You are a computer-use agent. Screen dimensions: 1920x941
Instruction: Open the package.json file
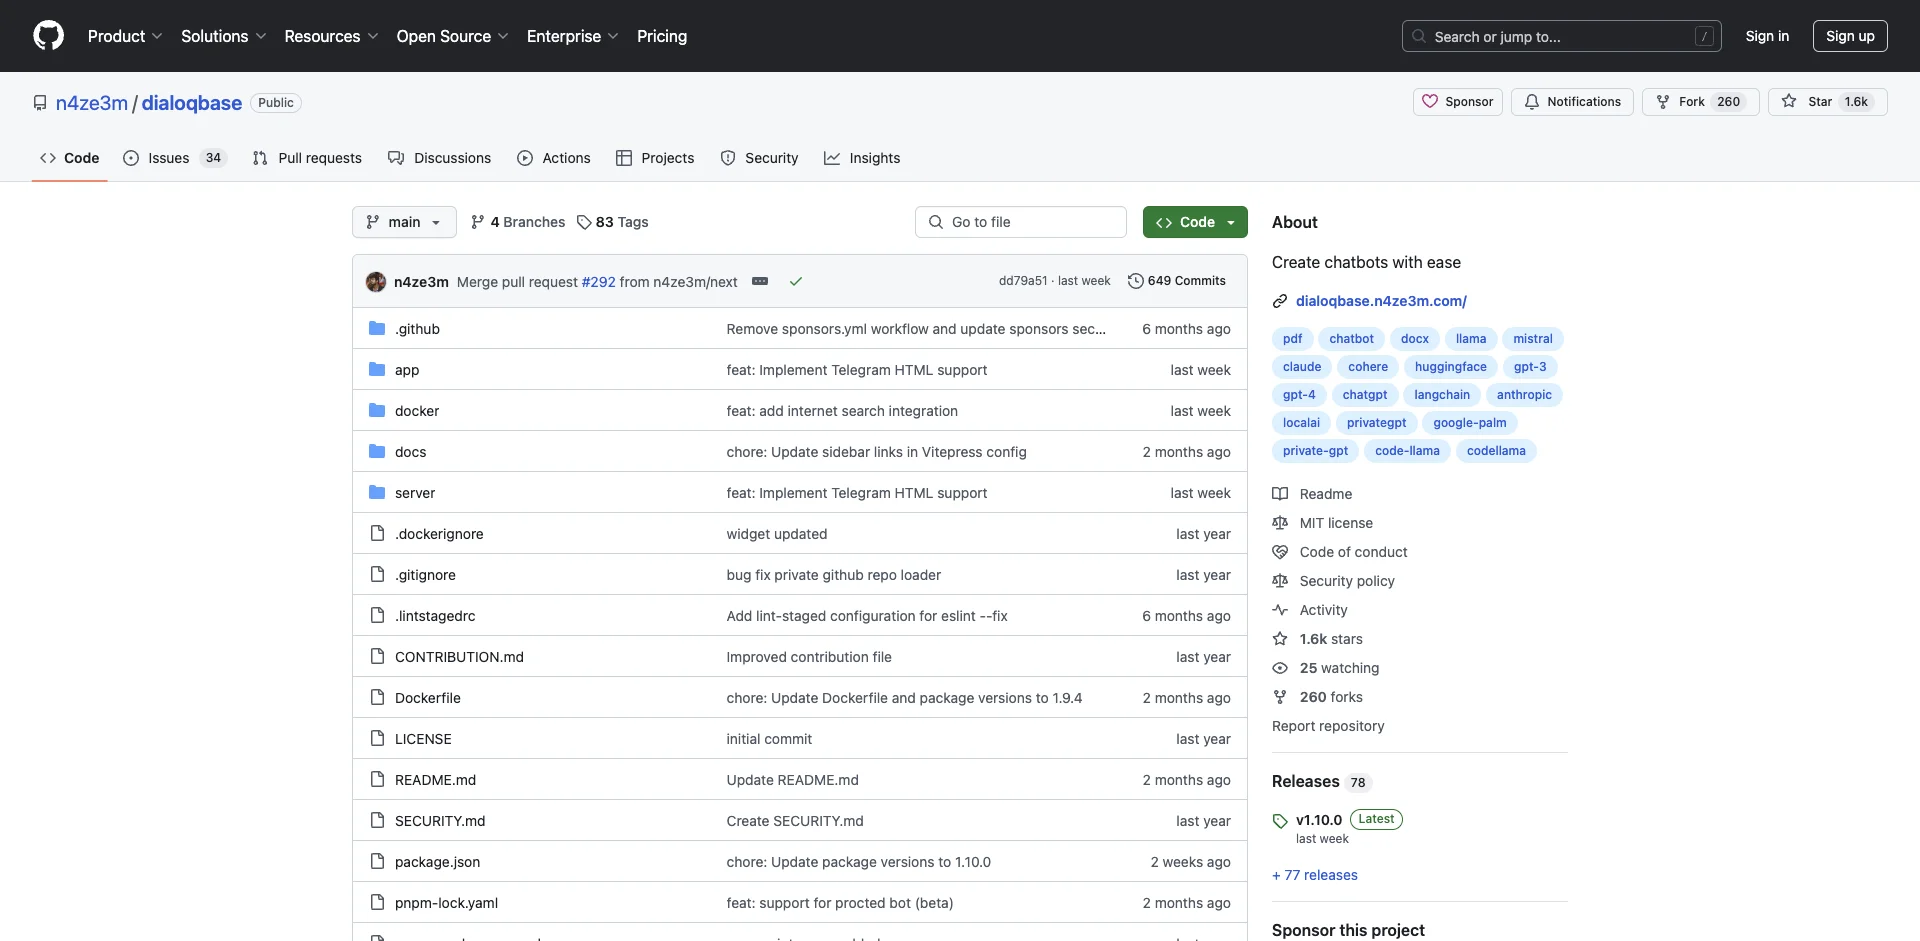(x=437, y=862)
